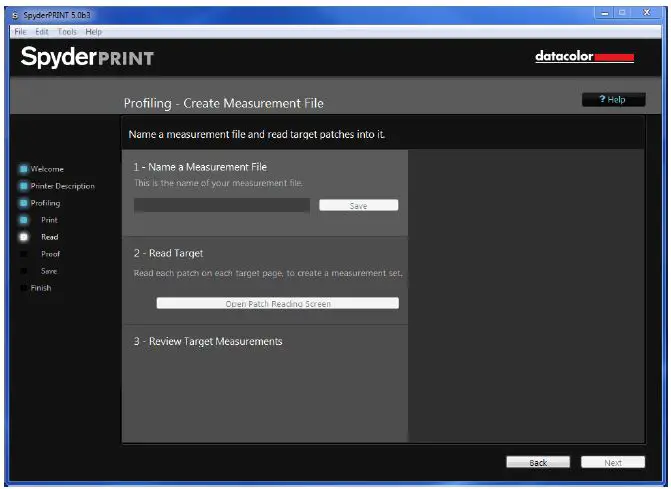Open the Tools menu

pos(67,32)
